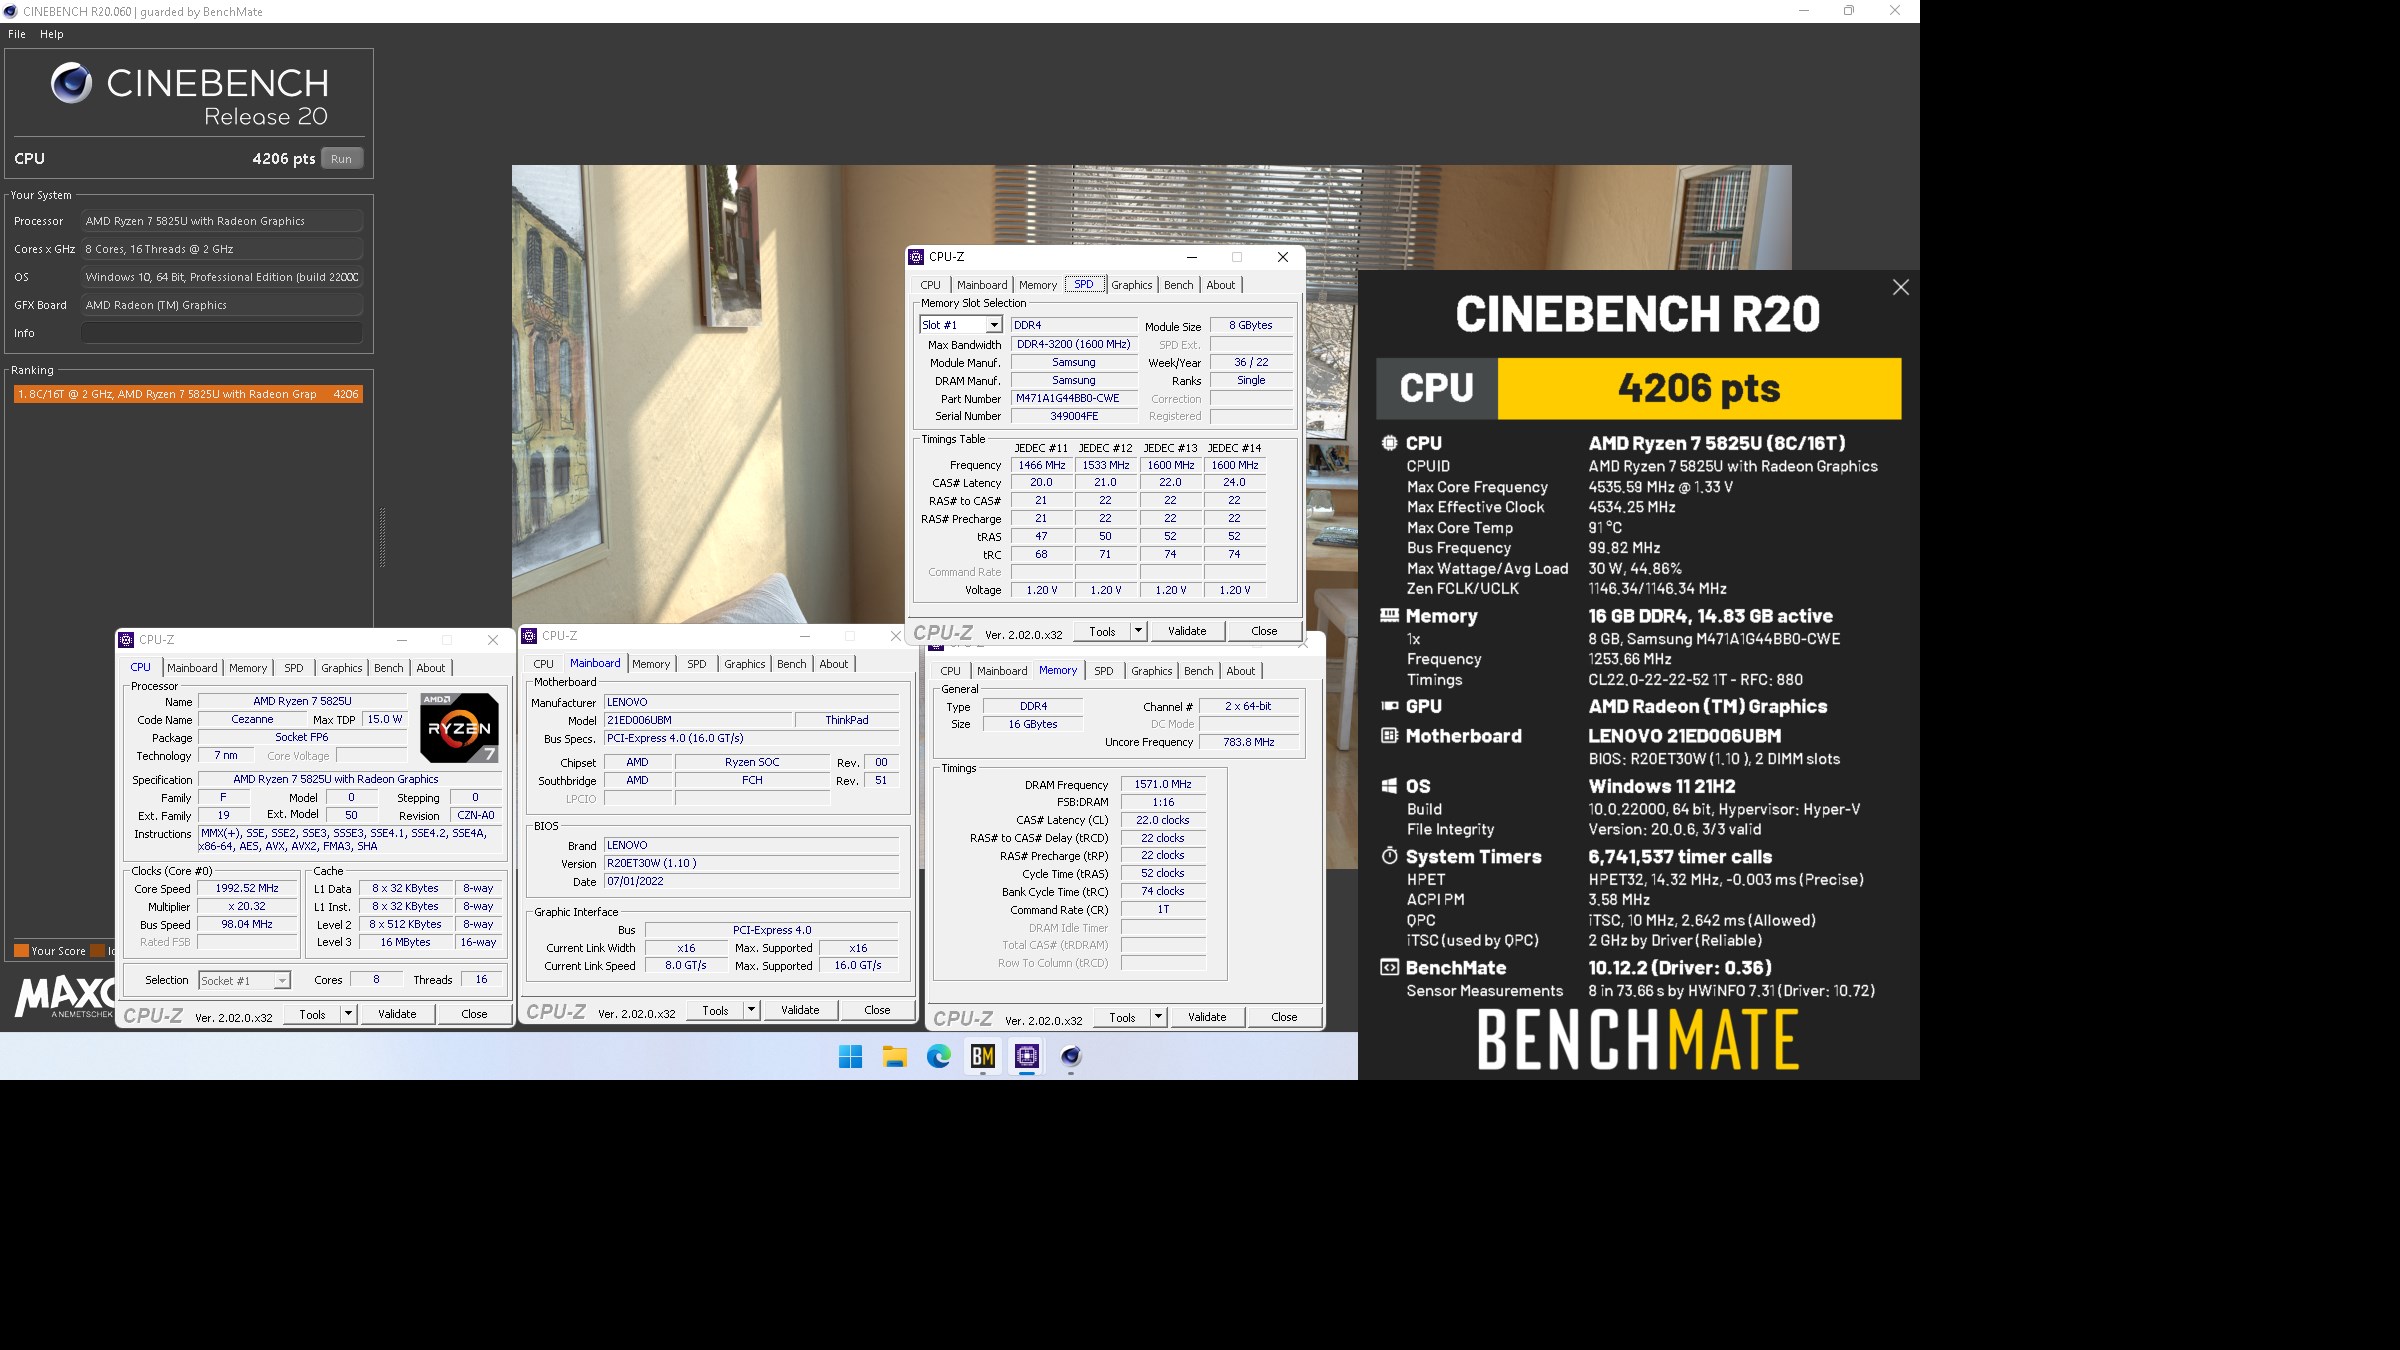The width and height of the screenshot is (2400, 1350).
Task: Click Tools button in Mainboard CPU-Z window
Action: click(715, 1010)
